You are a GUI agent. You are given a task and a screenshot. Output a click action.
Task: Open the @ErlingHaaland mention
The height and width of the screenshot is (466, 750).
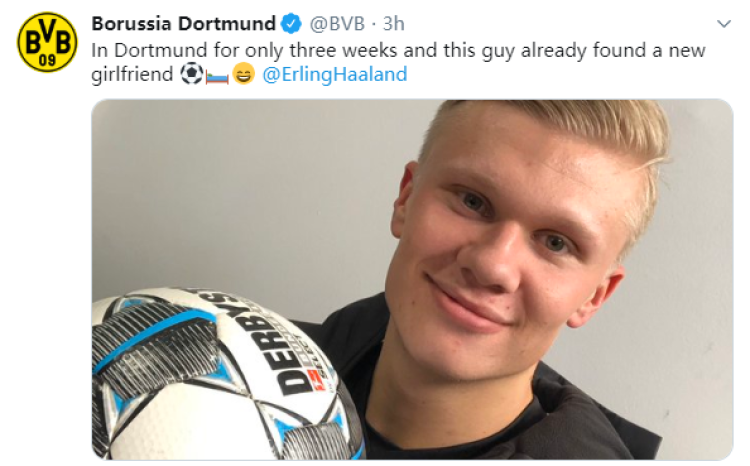click(335, 75)
